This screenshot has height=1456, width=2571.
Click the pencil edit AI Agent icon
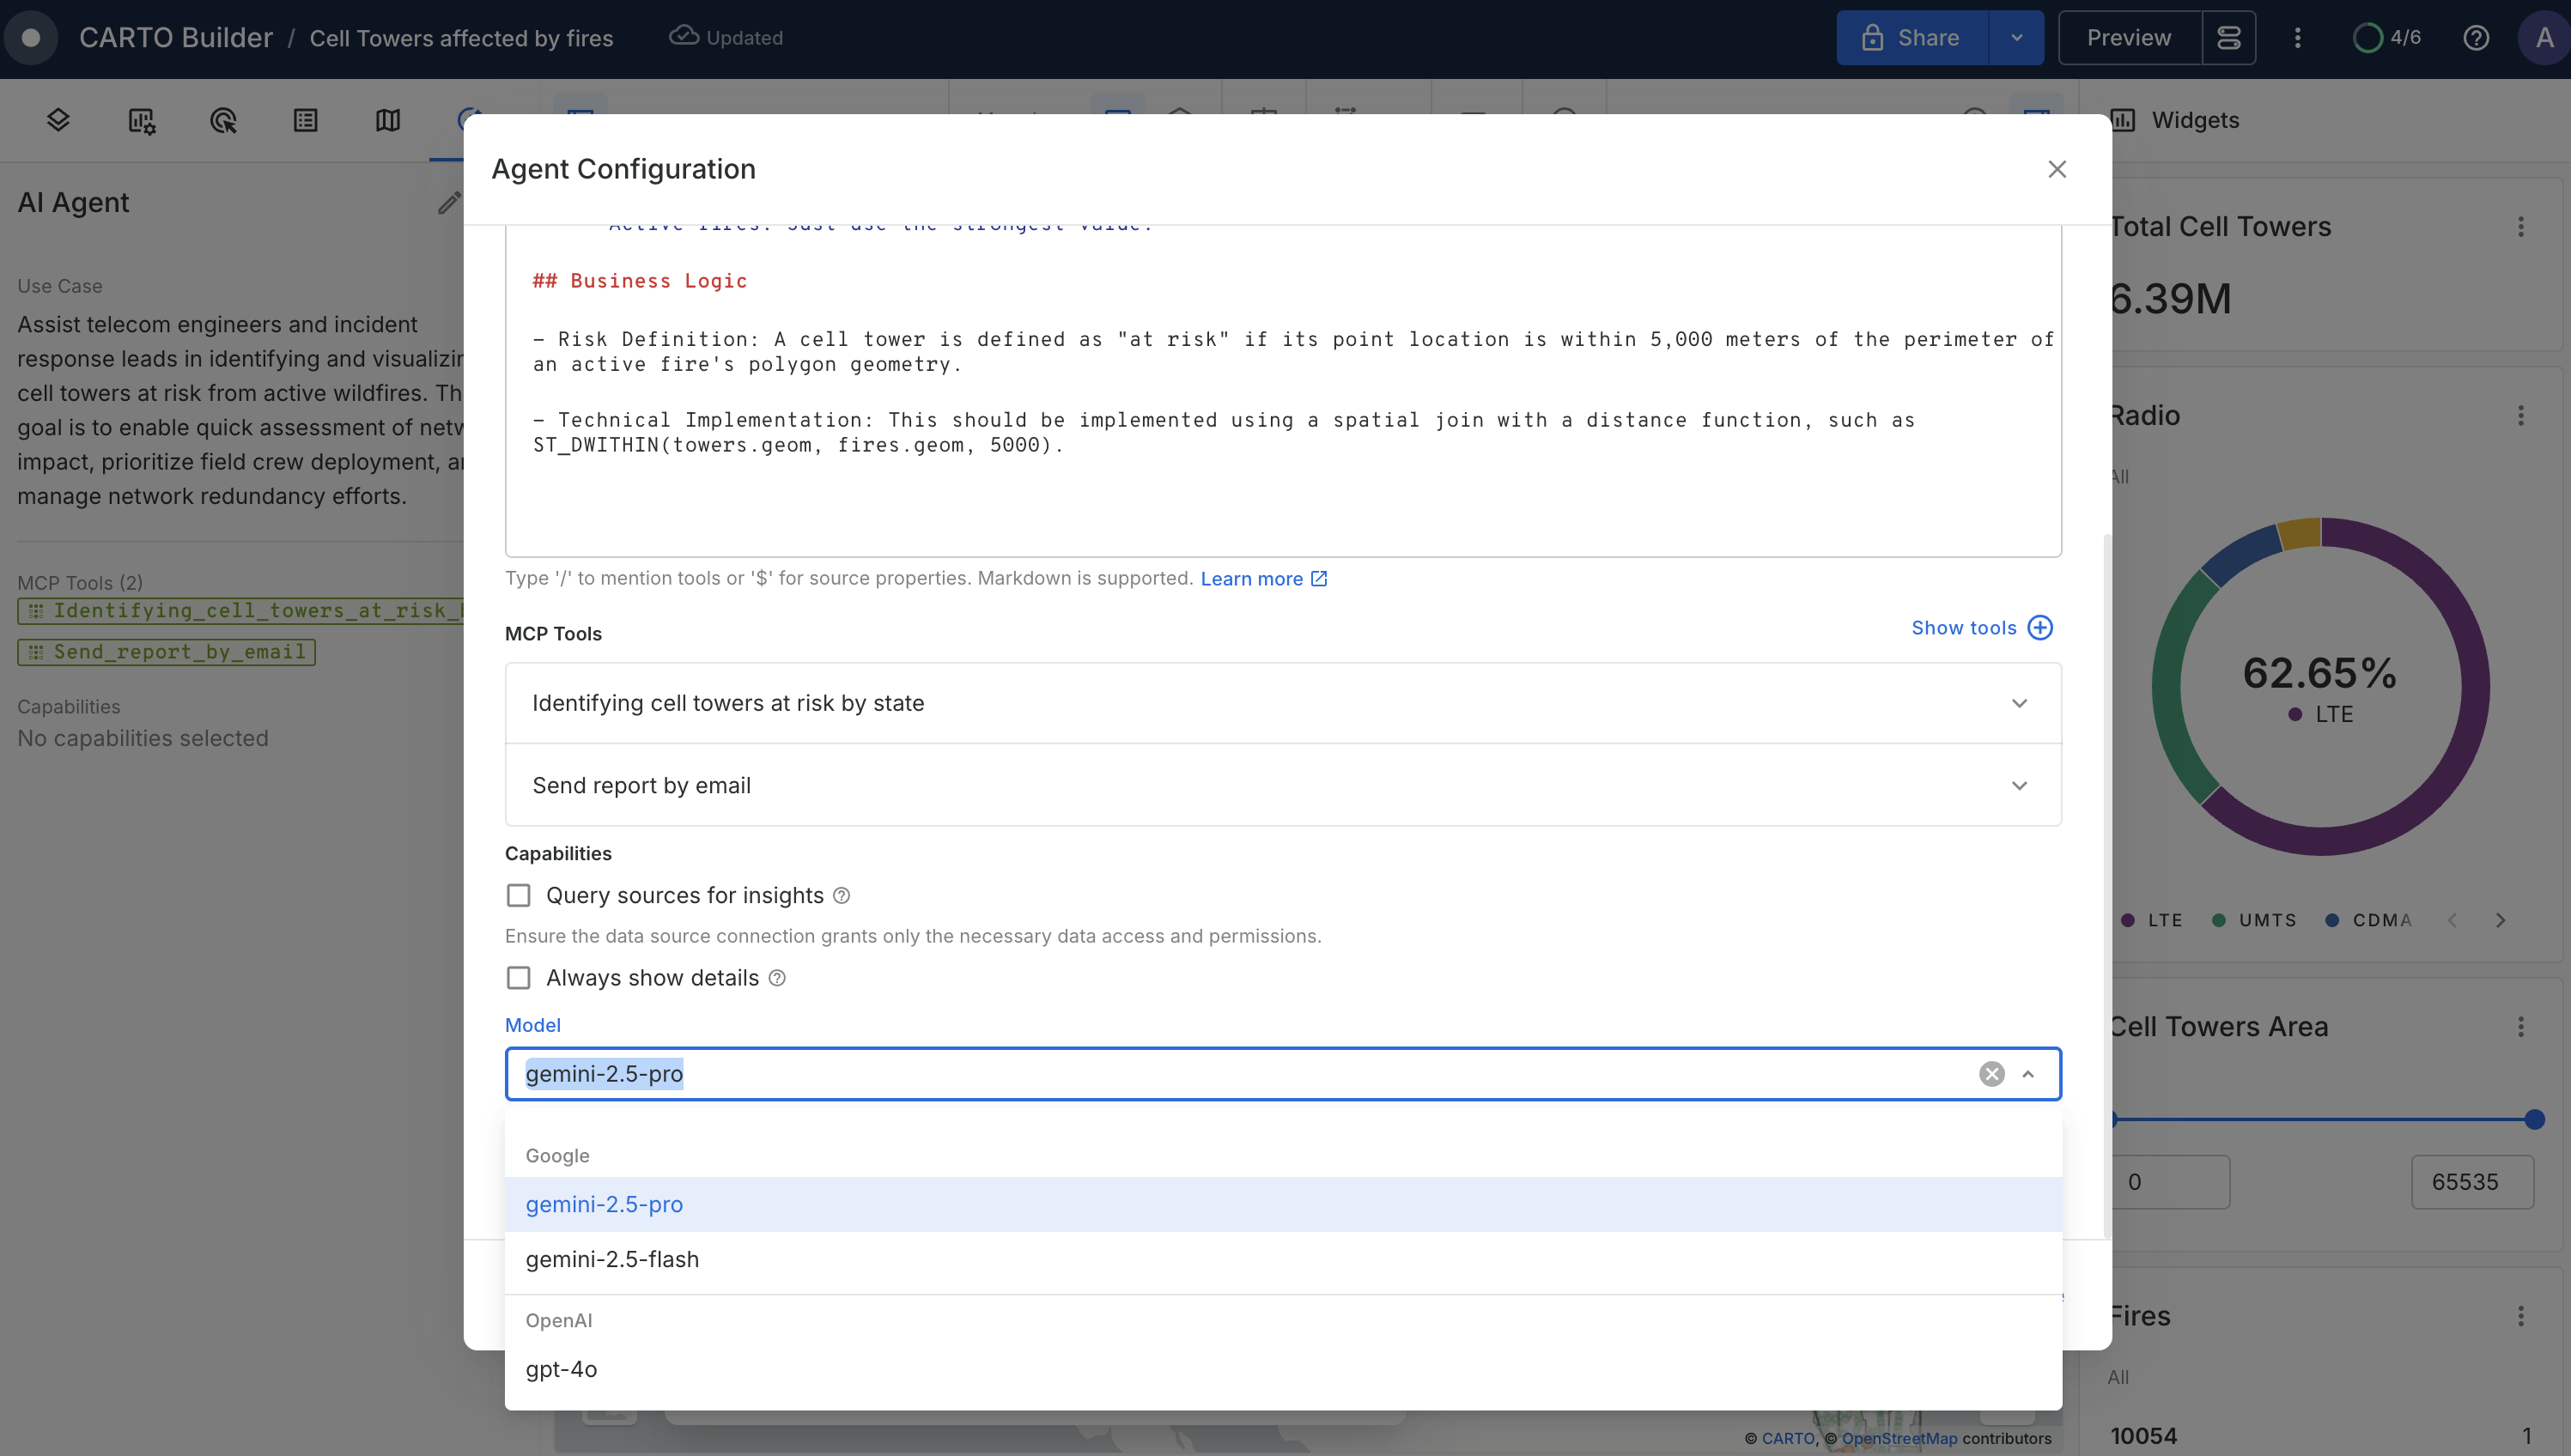pyautogui.click(x=449, y=203)
